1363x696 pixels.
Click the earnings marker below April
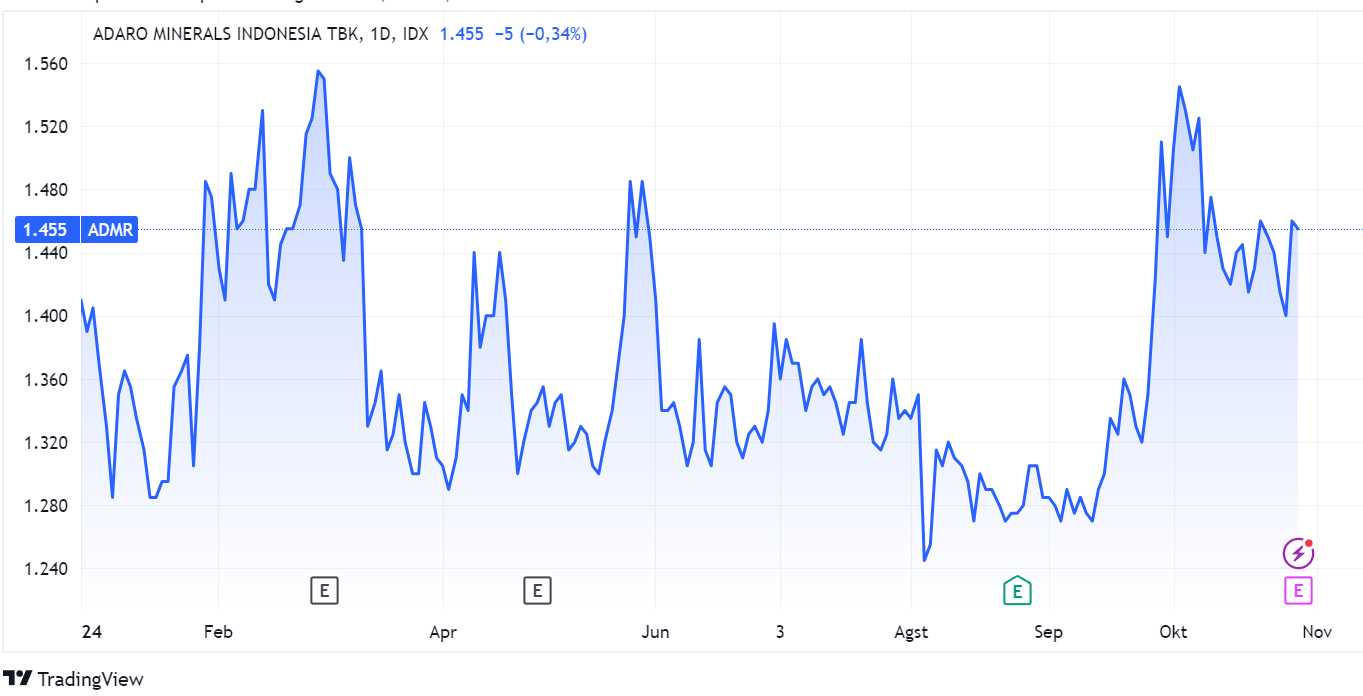[x=537, y=591]
